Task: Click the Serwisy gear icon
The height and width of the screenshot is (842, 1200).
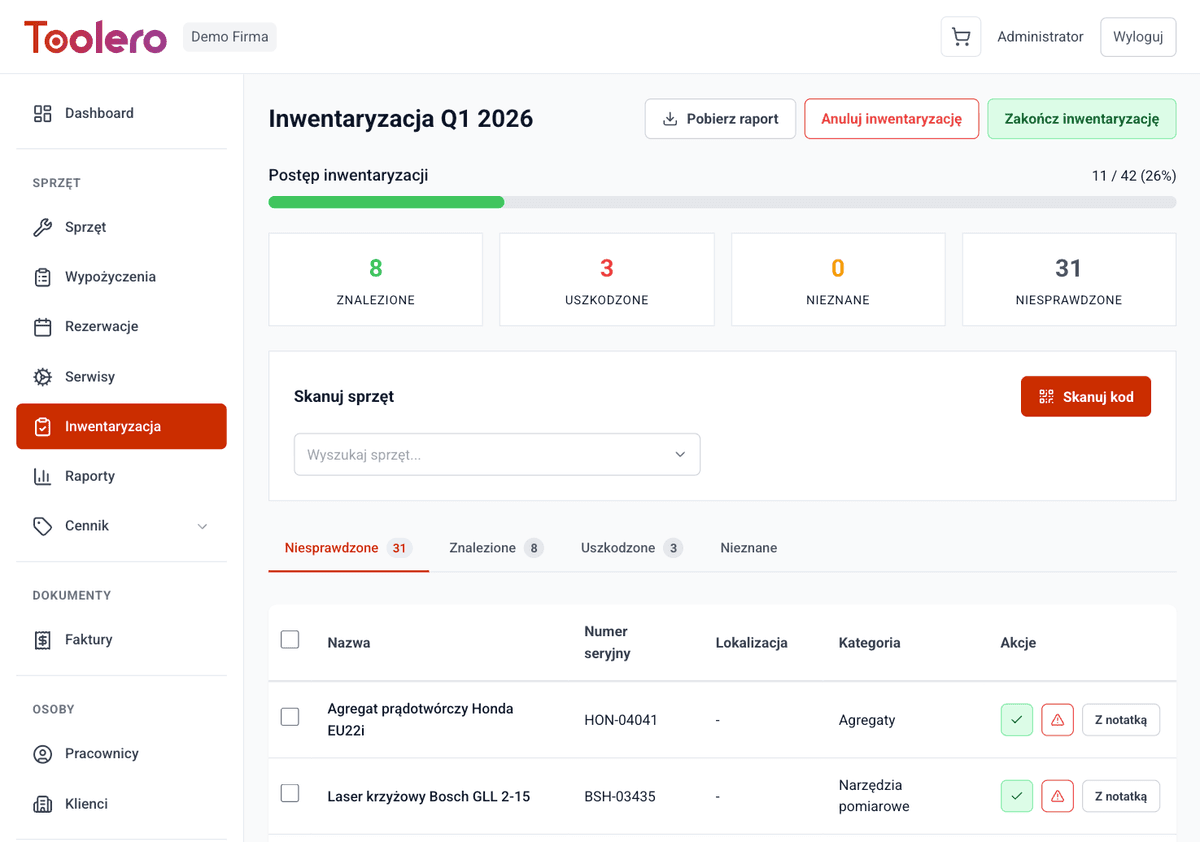Action: pos(42,376)
